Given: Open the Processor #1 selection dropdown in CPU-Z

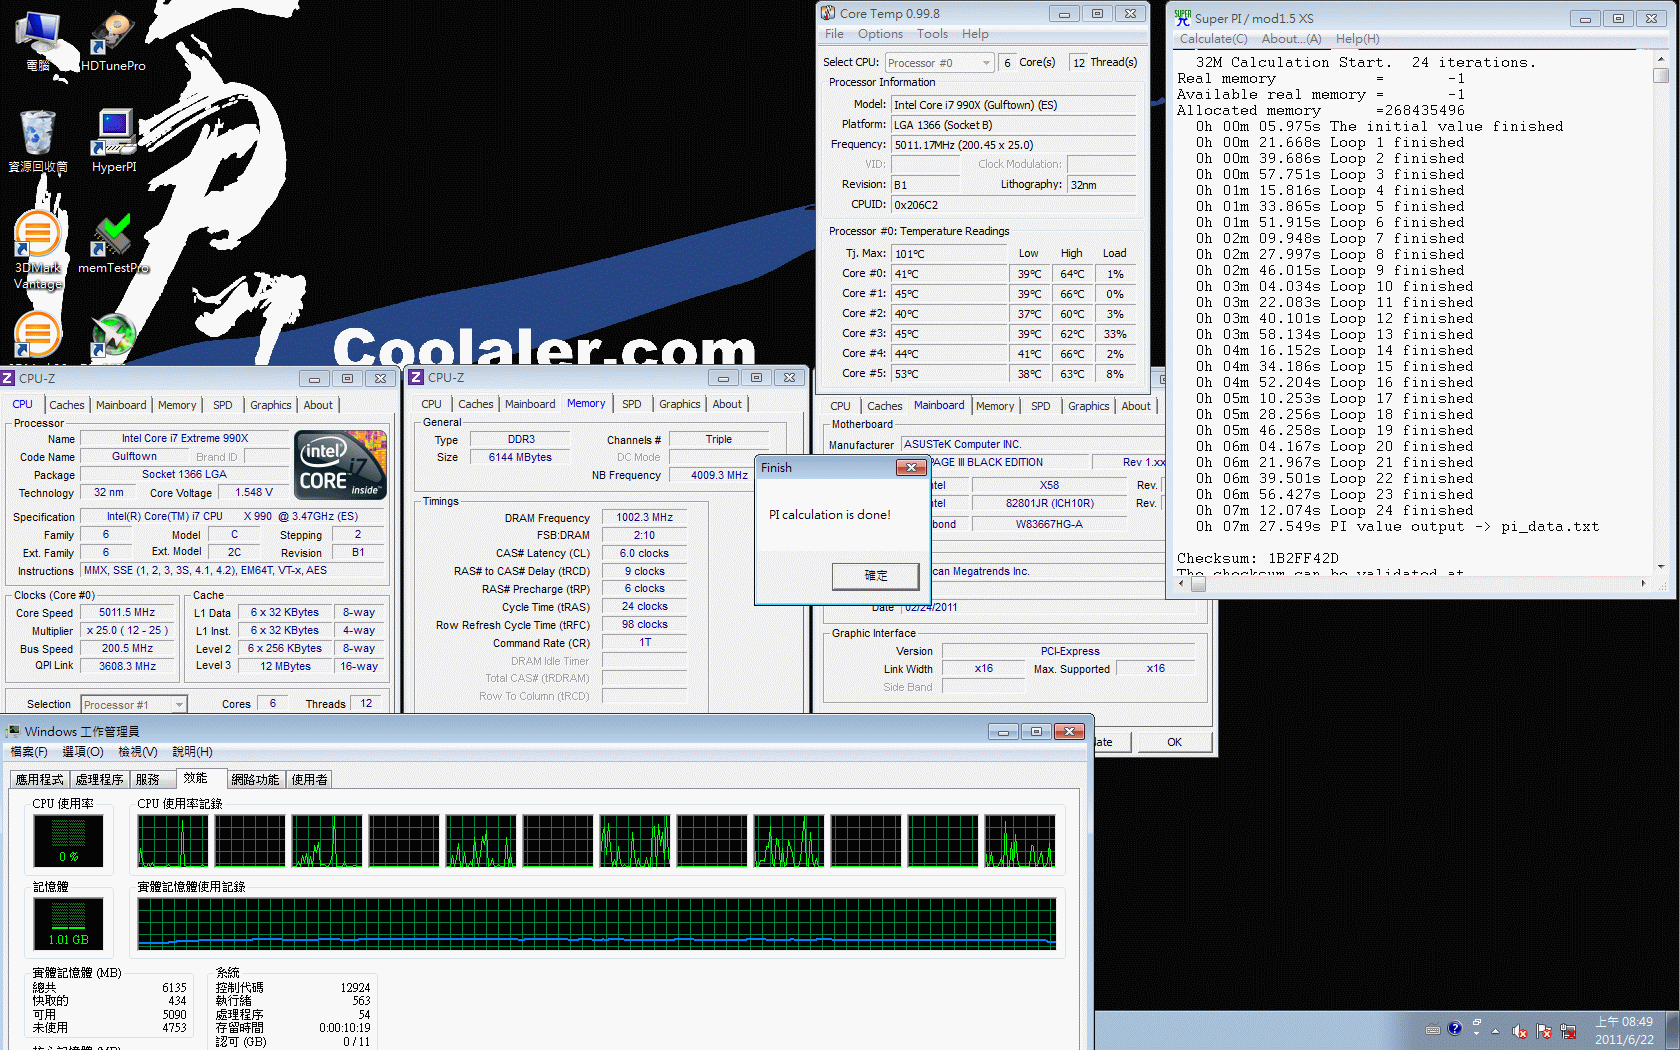Looking at the screenshot, I should point(134,704).
